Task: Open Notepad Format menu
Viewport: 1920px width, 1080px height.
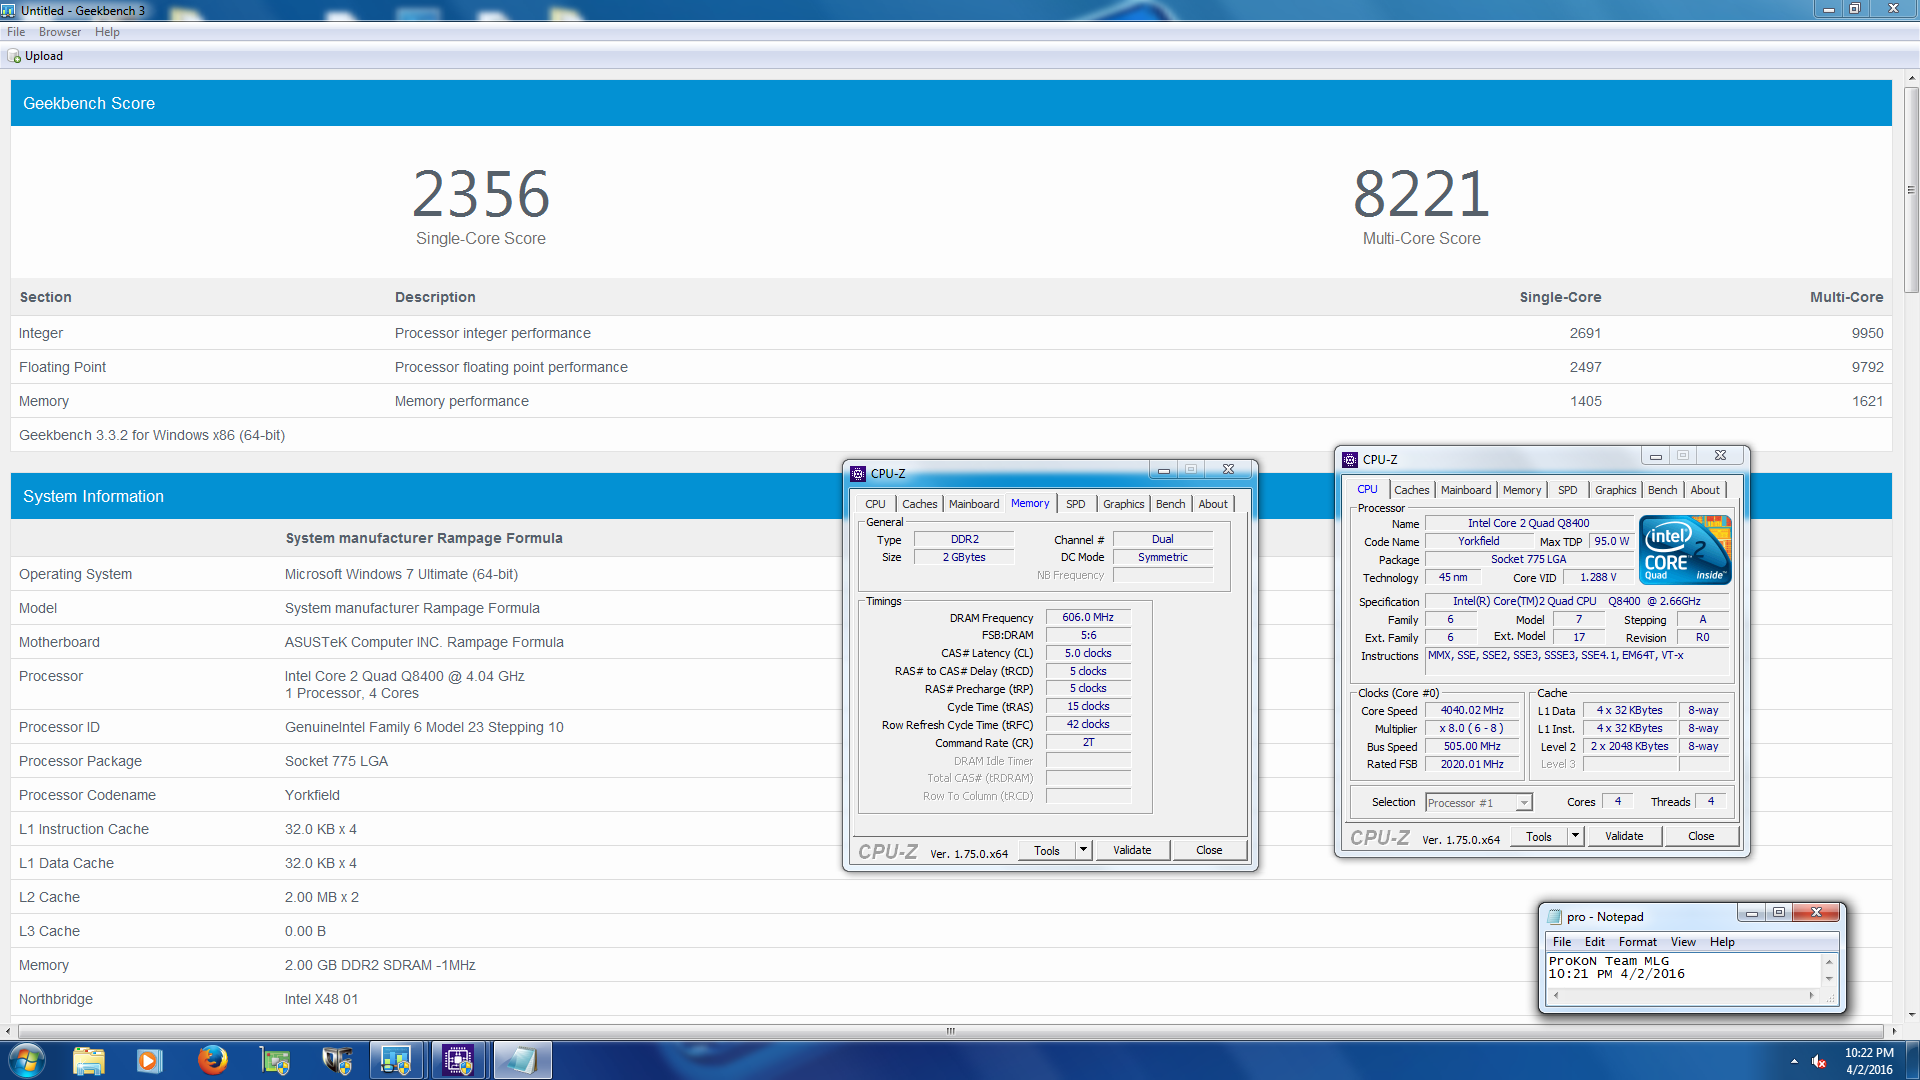Action: pos(1637,942)
